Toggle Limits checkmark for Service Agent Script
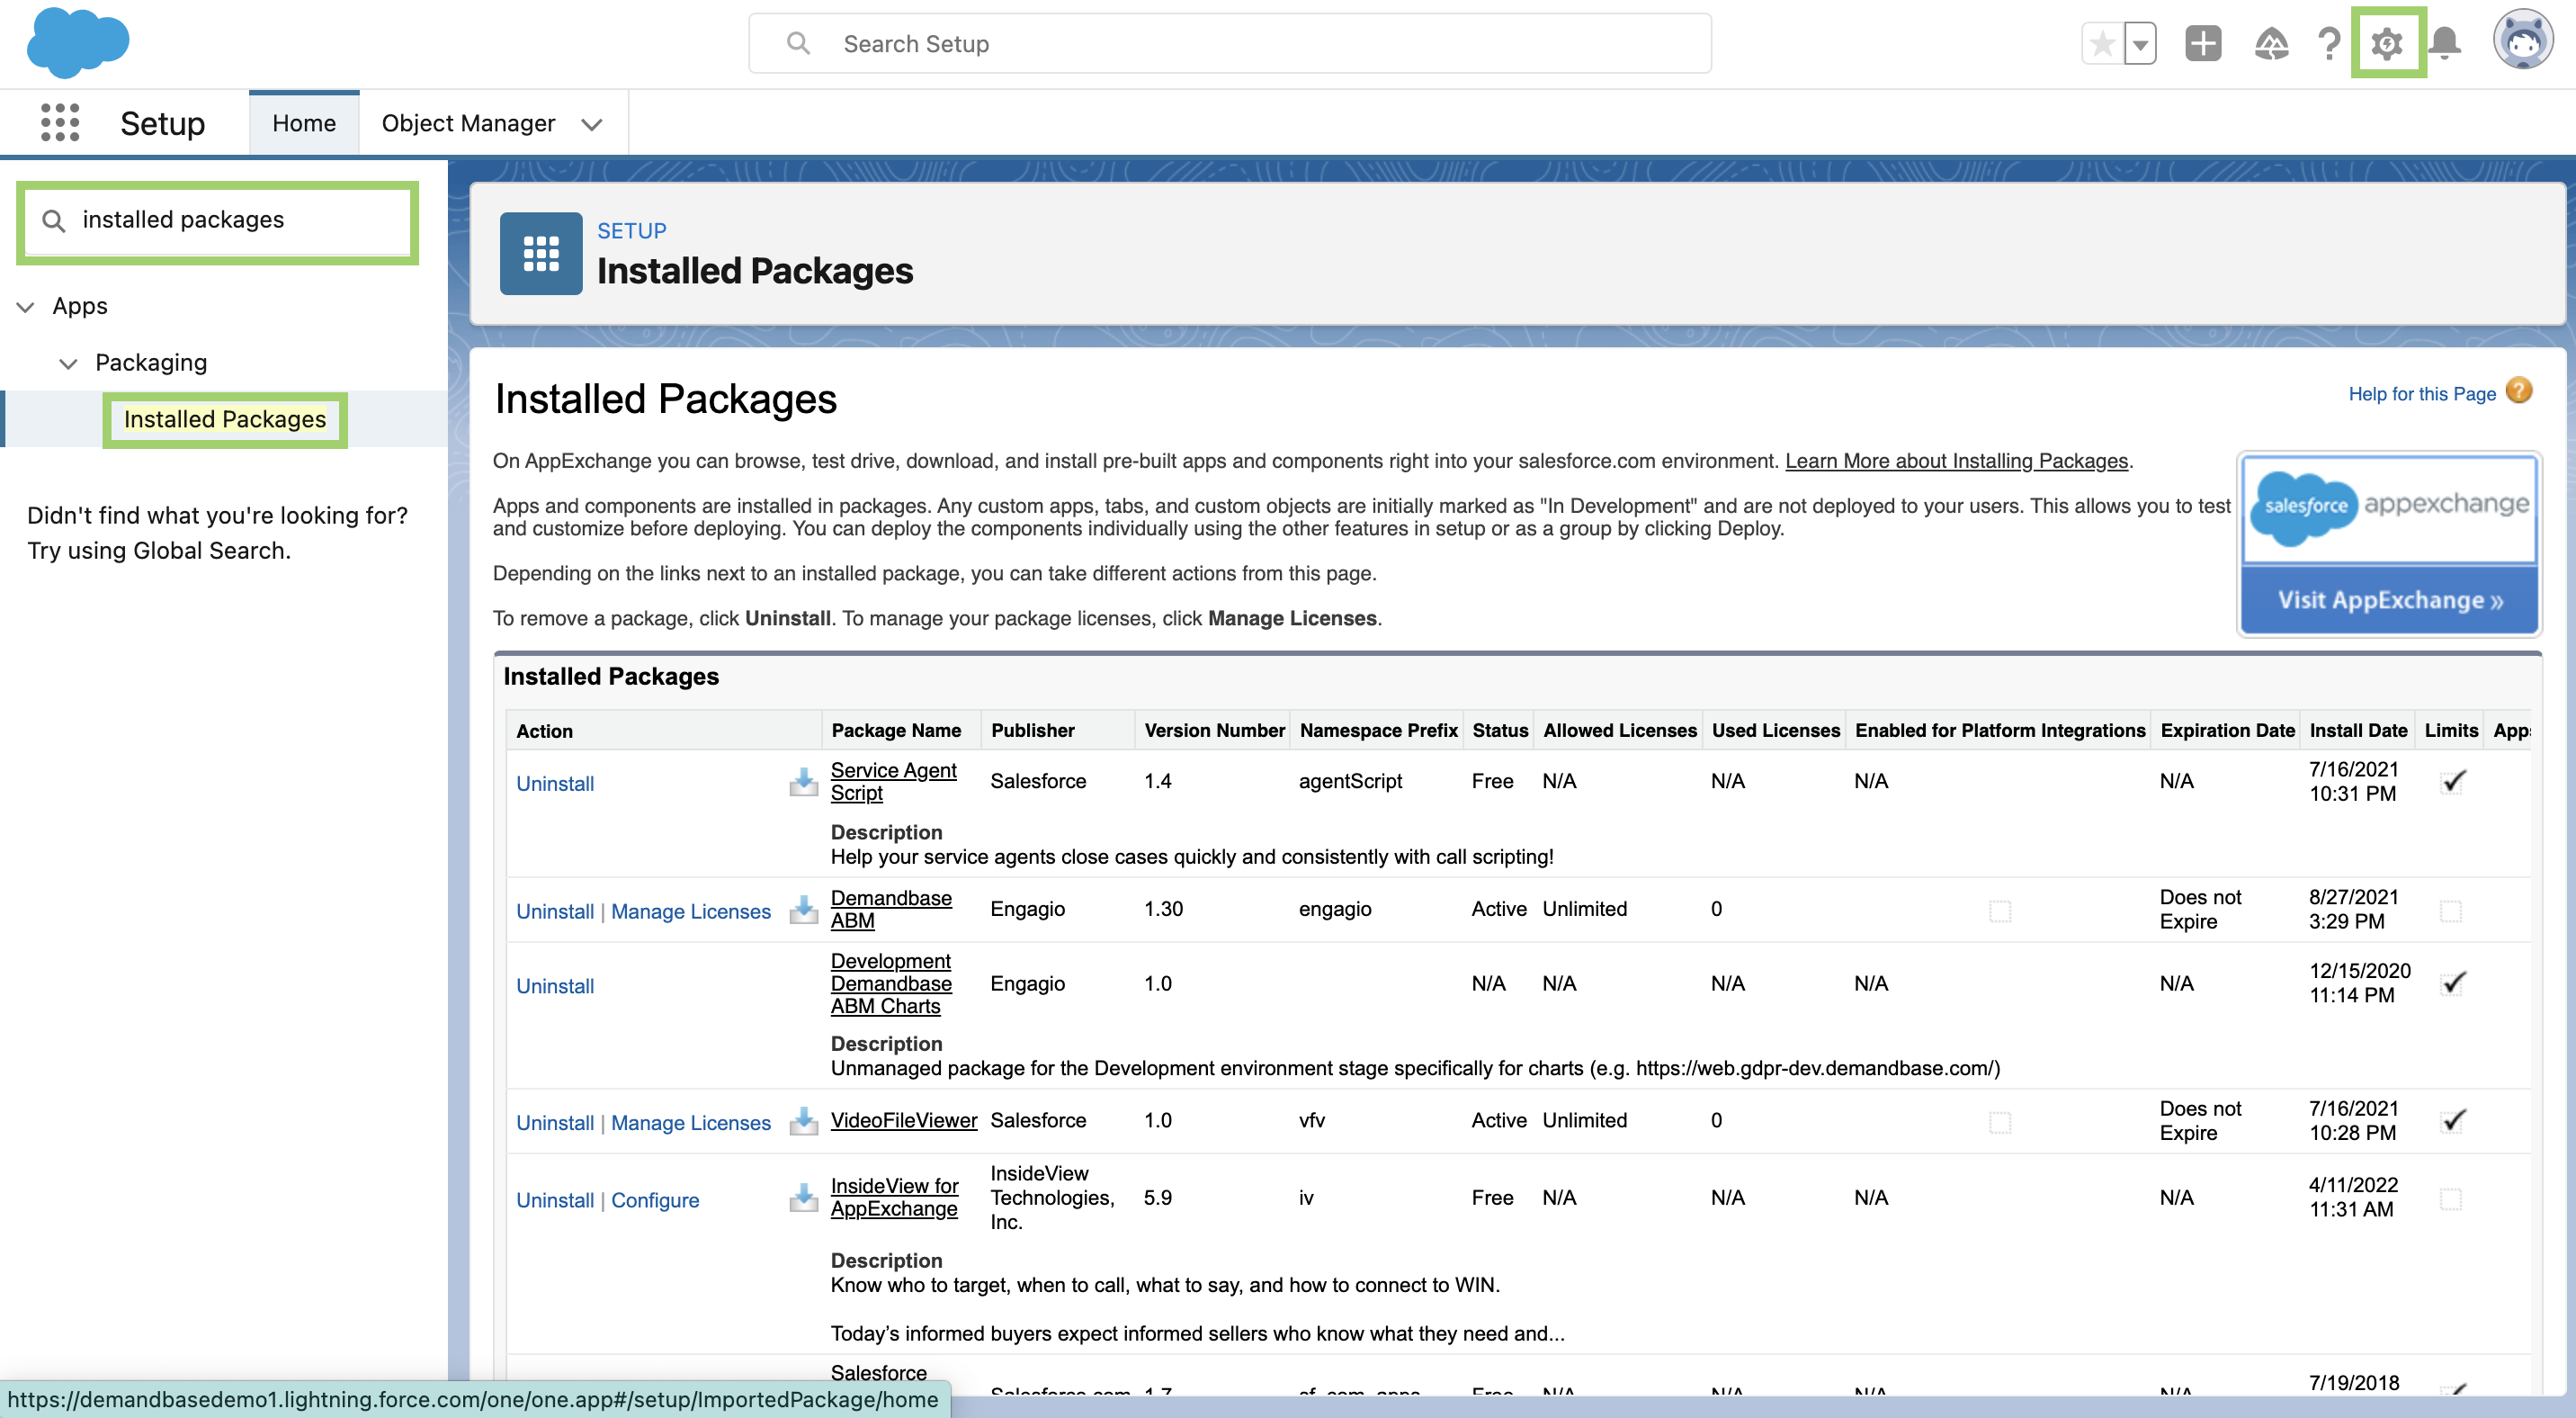The width and height of the screenshot is (2576, 1418). [x=2453, y=781]
